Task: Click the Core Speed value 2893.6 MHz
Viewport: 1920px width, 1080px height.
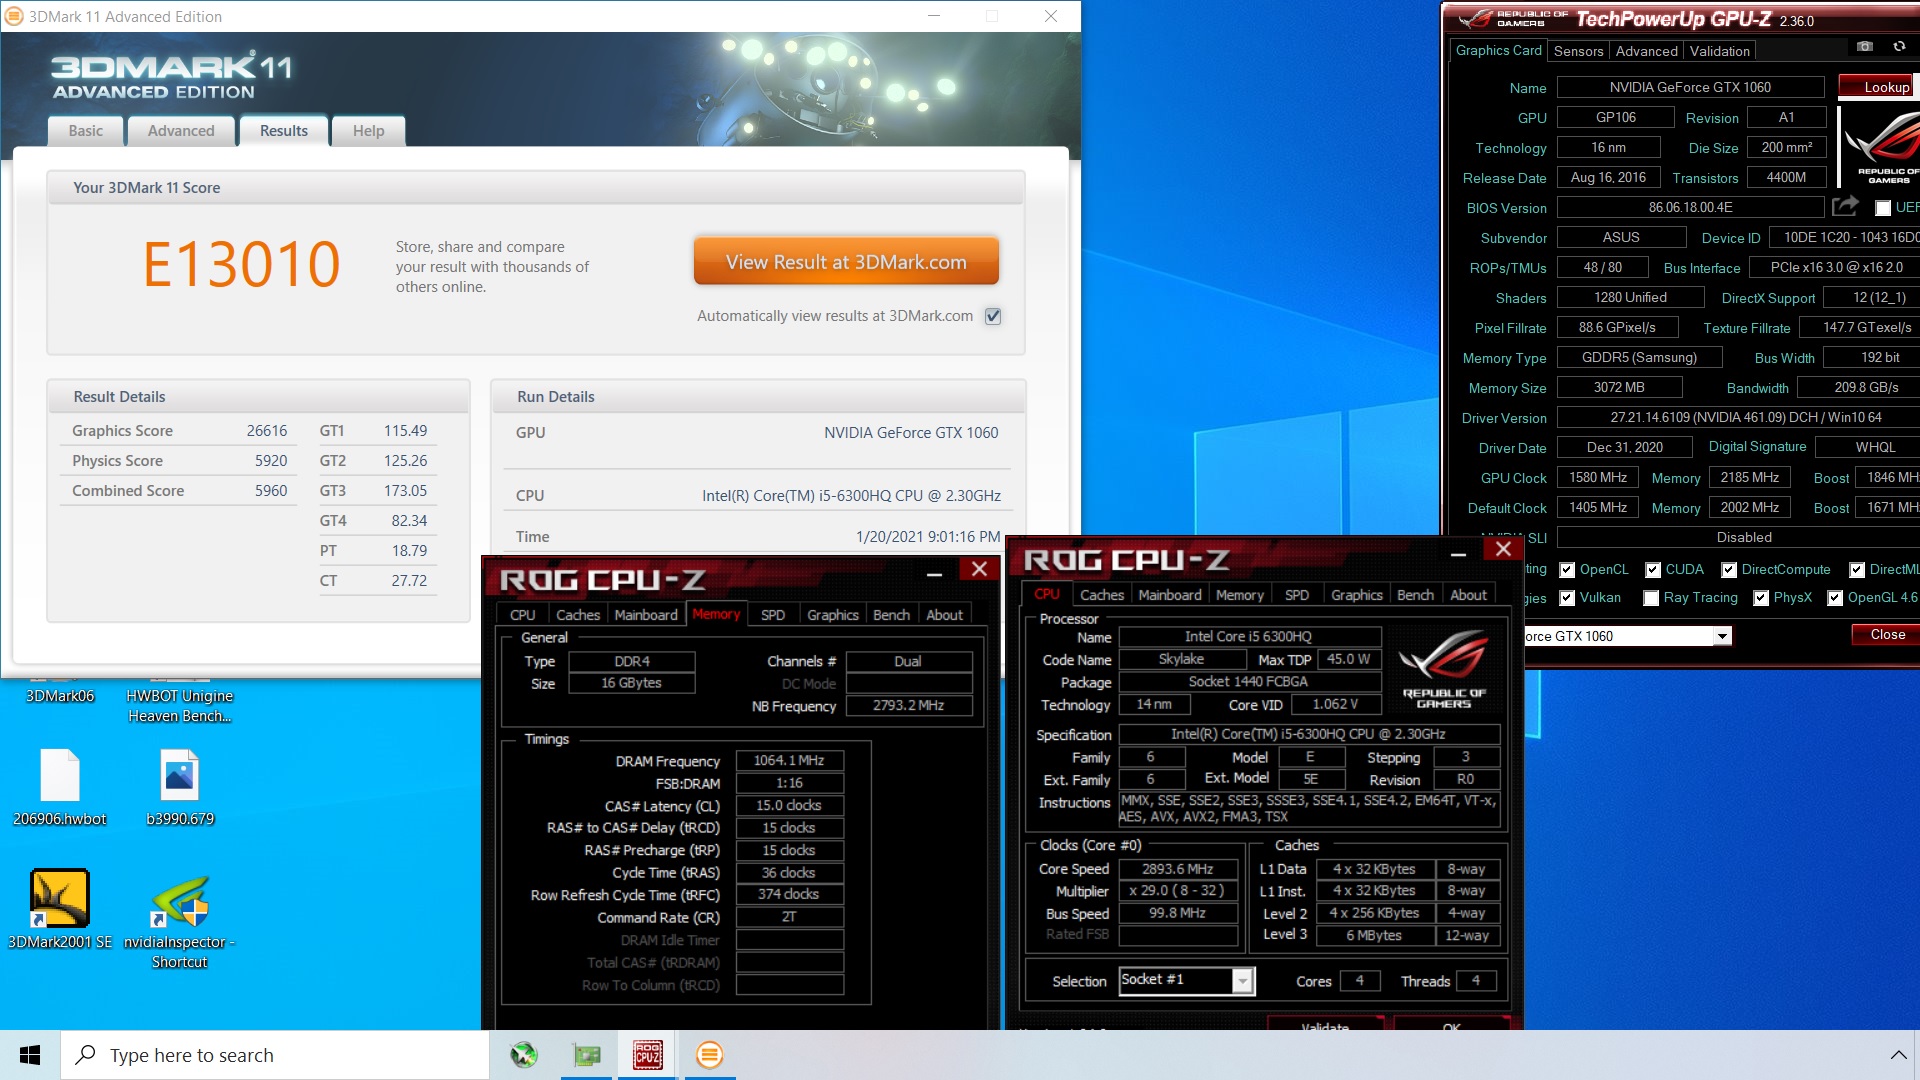Action: click(1178, 869)
